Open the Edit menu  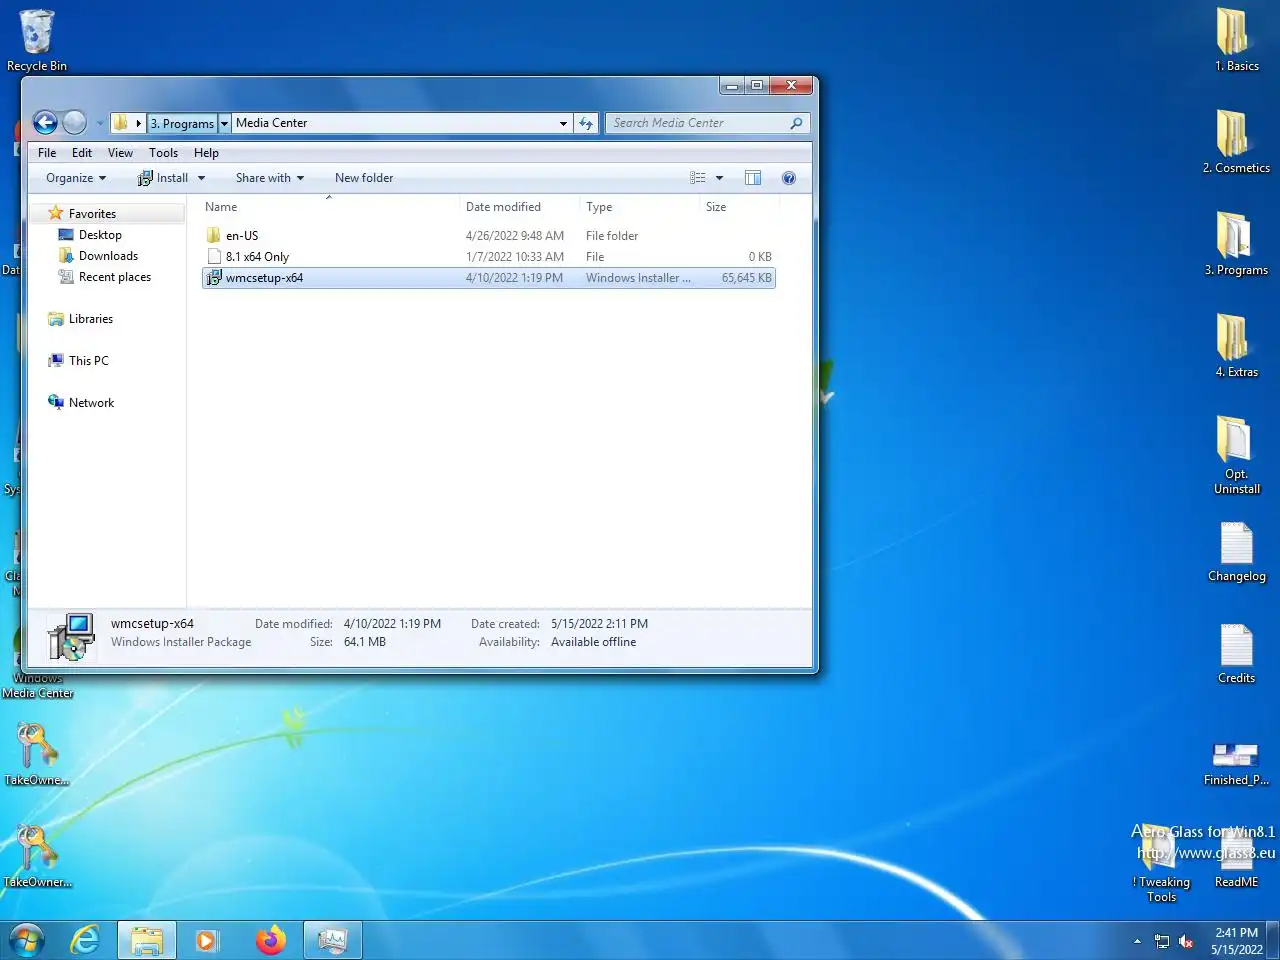[82, 153]
